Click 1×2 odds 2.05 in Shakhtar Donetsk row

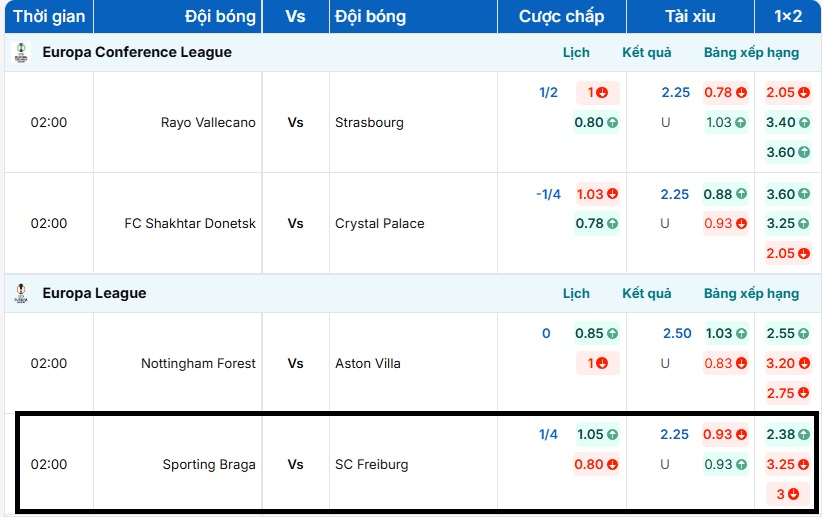click(788, 254)
